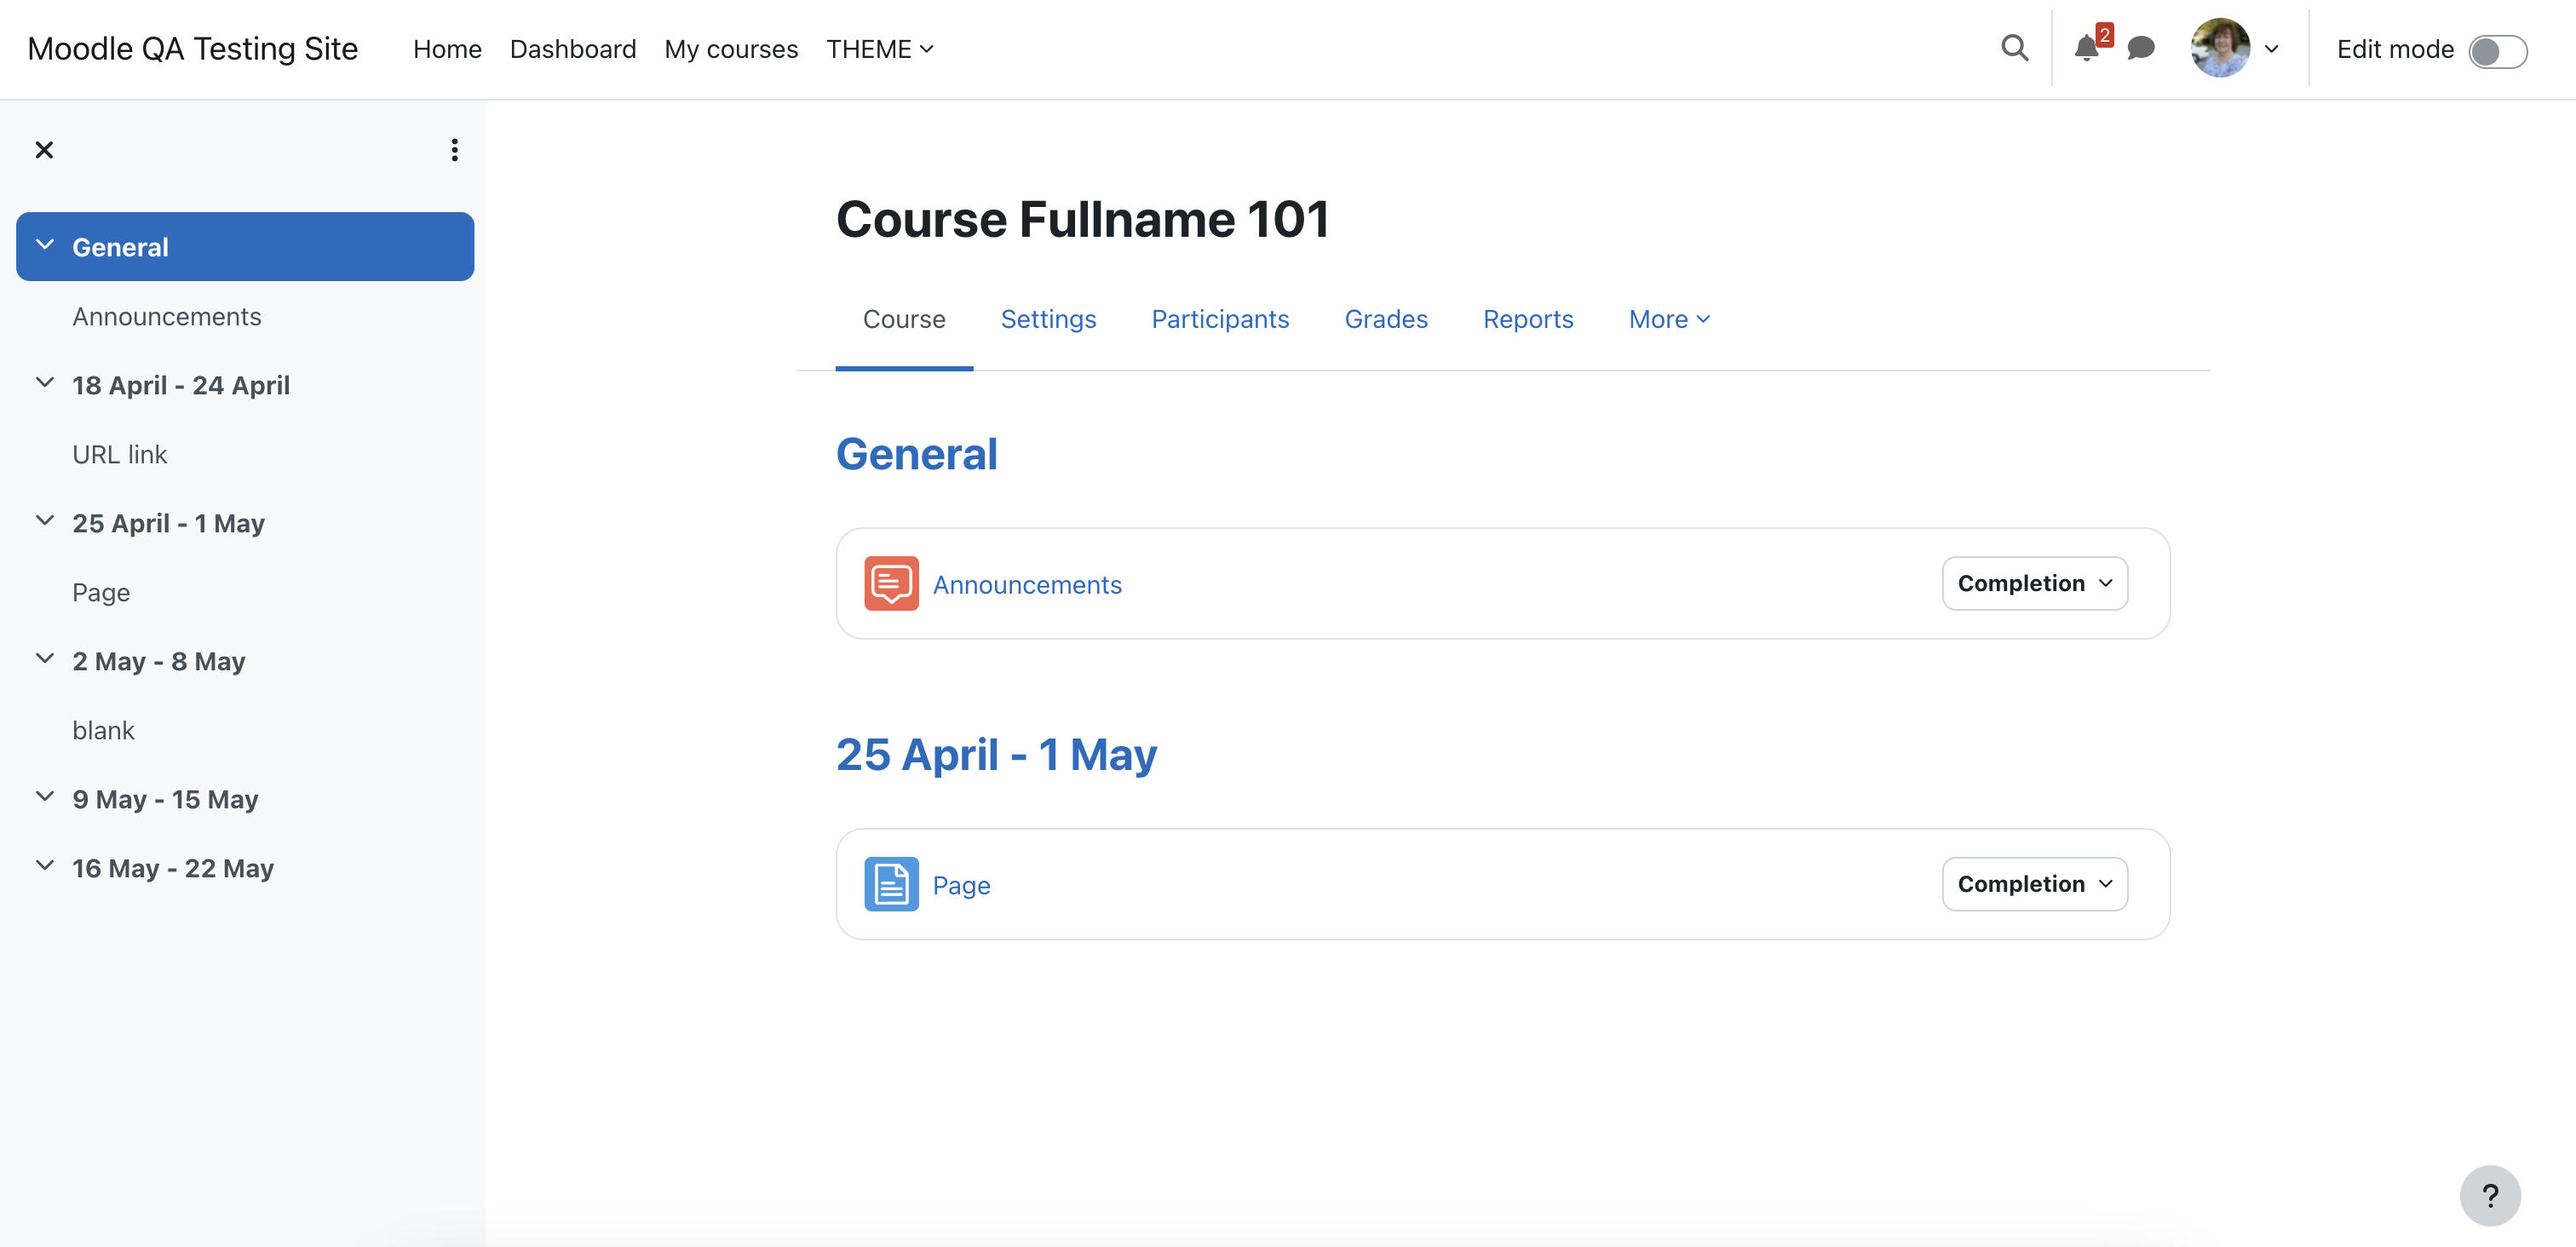Switch to the Reports tab
The height and width of the screenshot is (1247, 2576).
click(x=1528, y=319)
